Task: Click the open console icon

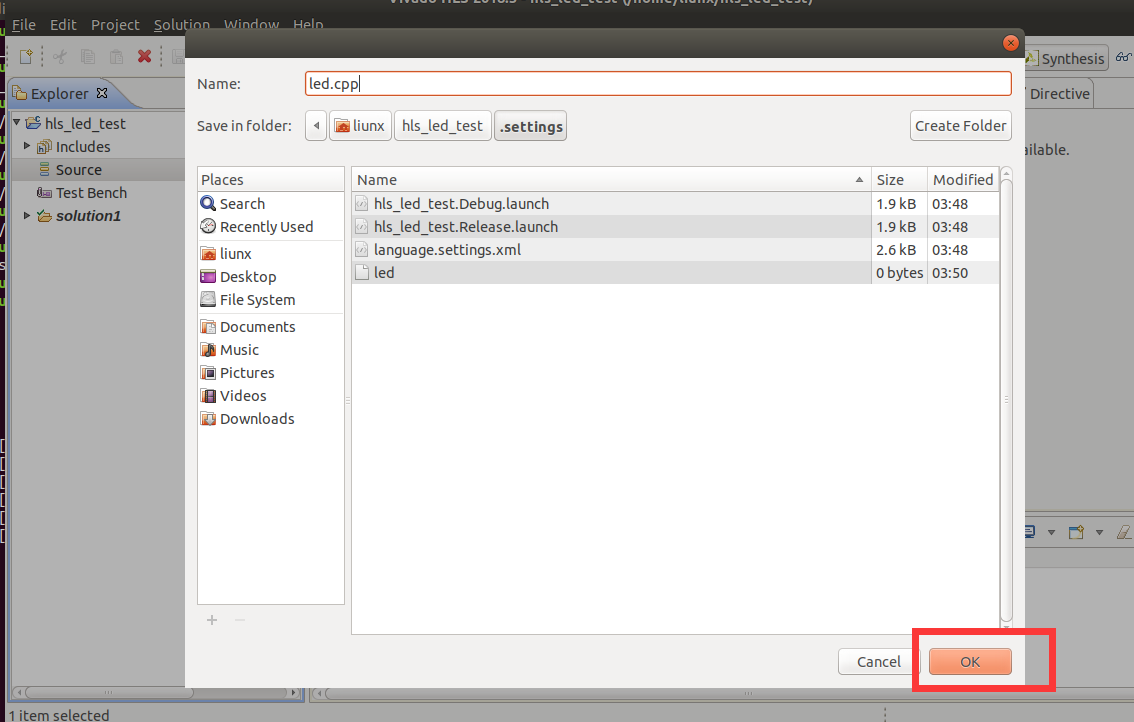Action: pos(1076,532)
